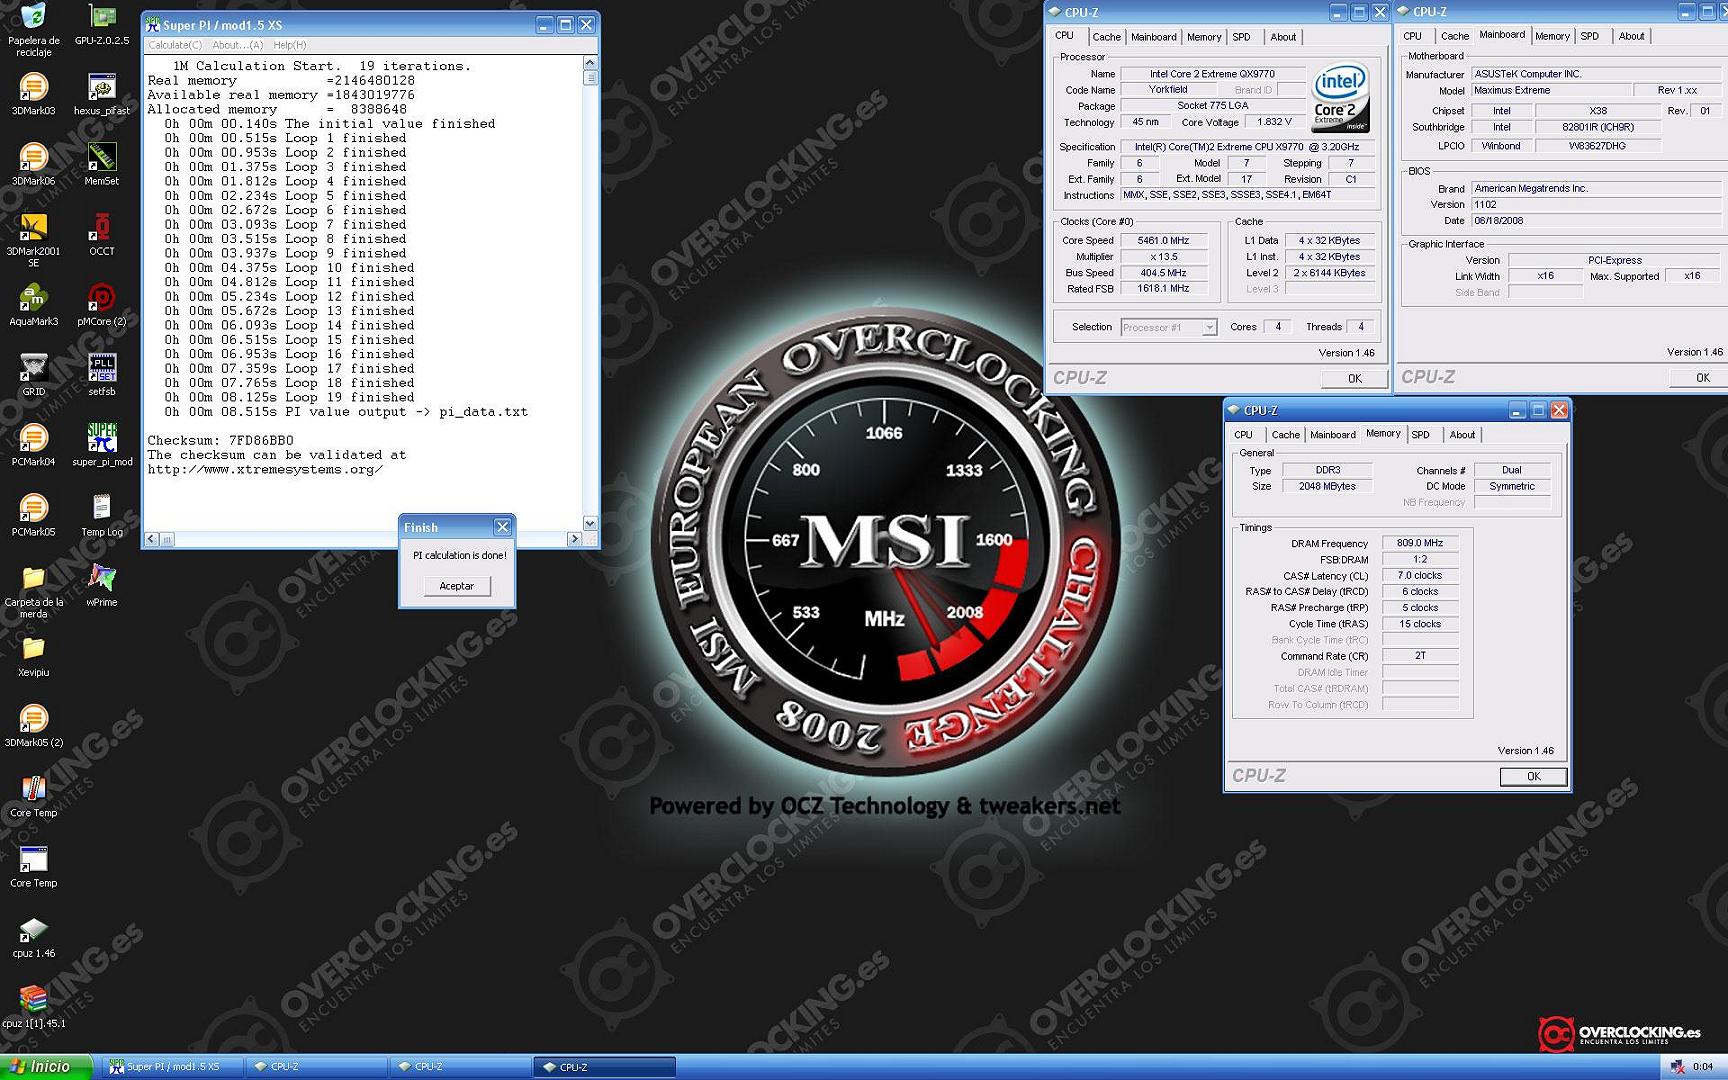The height and width of the screenshot is (1080, 1728).
Task: Open the GPU-Z.0.2.5 desktop icon
Action: pos(101,19)
